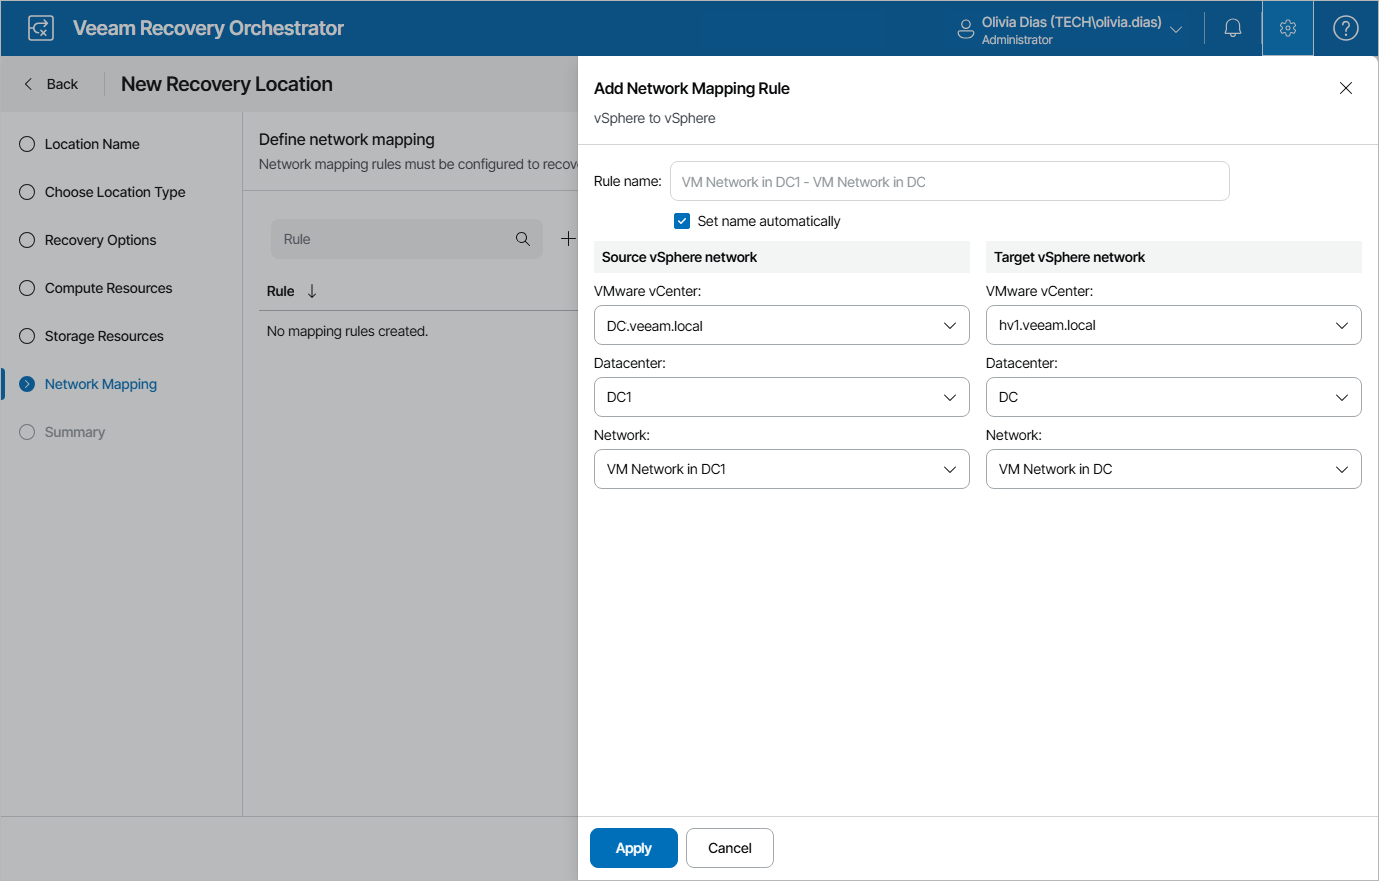Click the Veeam Recovery Orchestrator logo icon
Screen dimensions: 1379x881
click(x=41, y=28)
